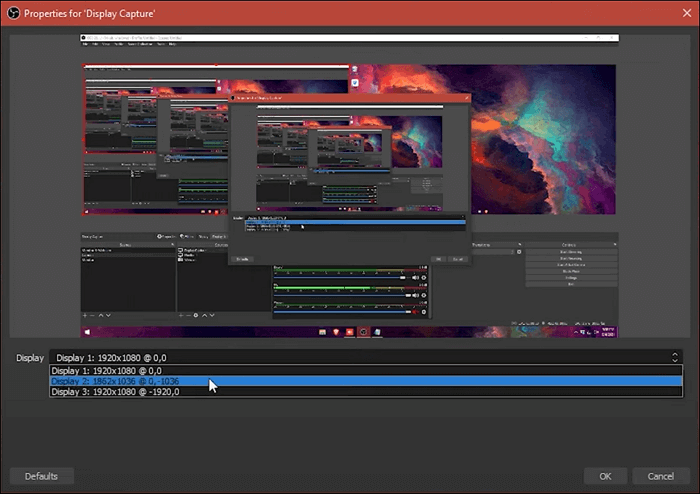700x494 pixels.
Task: Dismiss the dialog with Cancel
Action: [x=660, y=476]
